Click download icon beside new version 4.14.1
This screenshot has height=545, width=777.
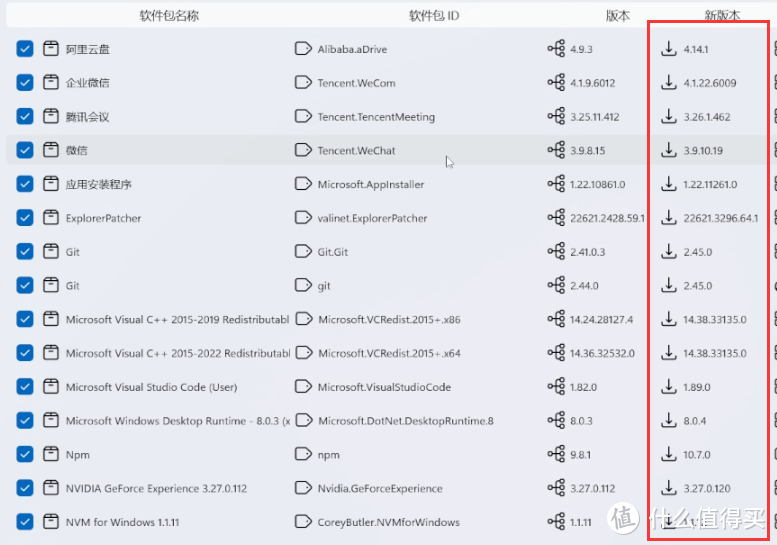point(669,49)
